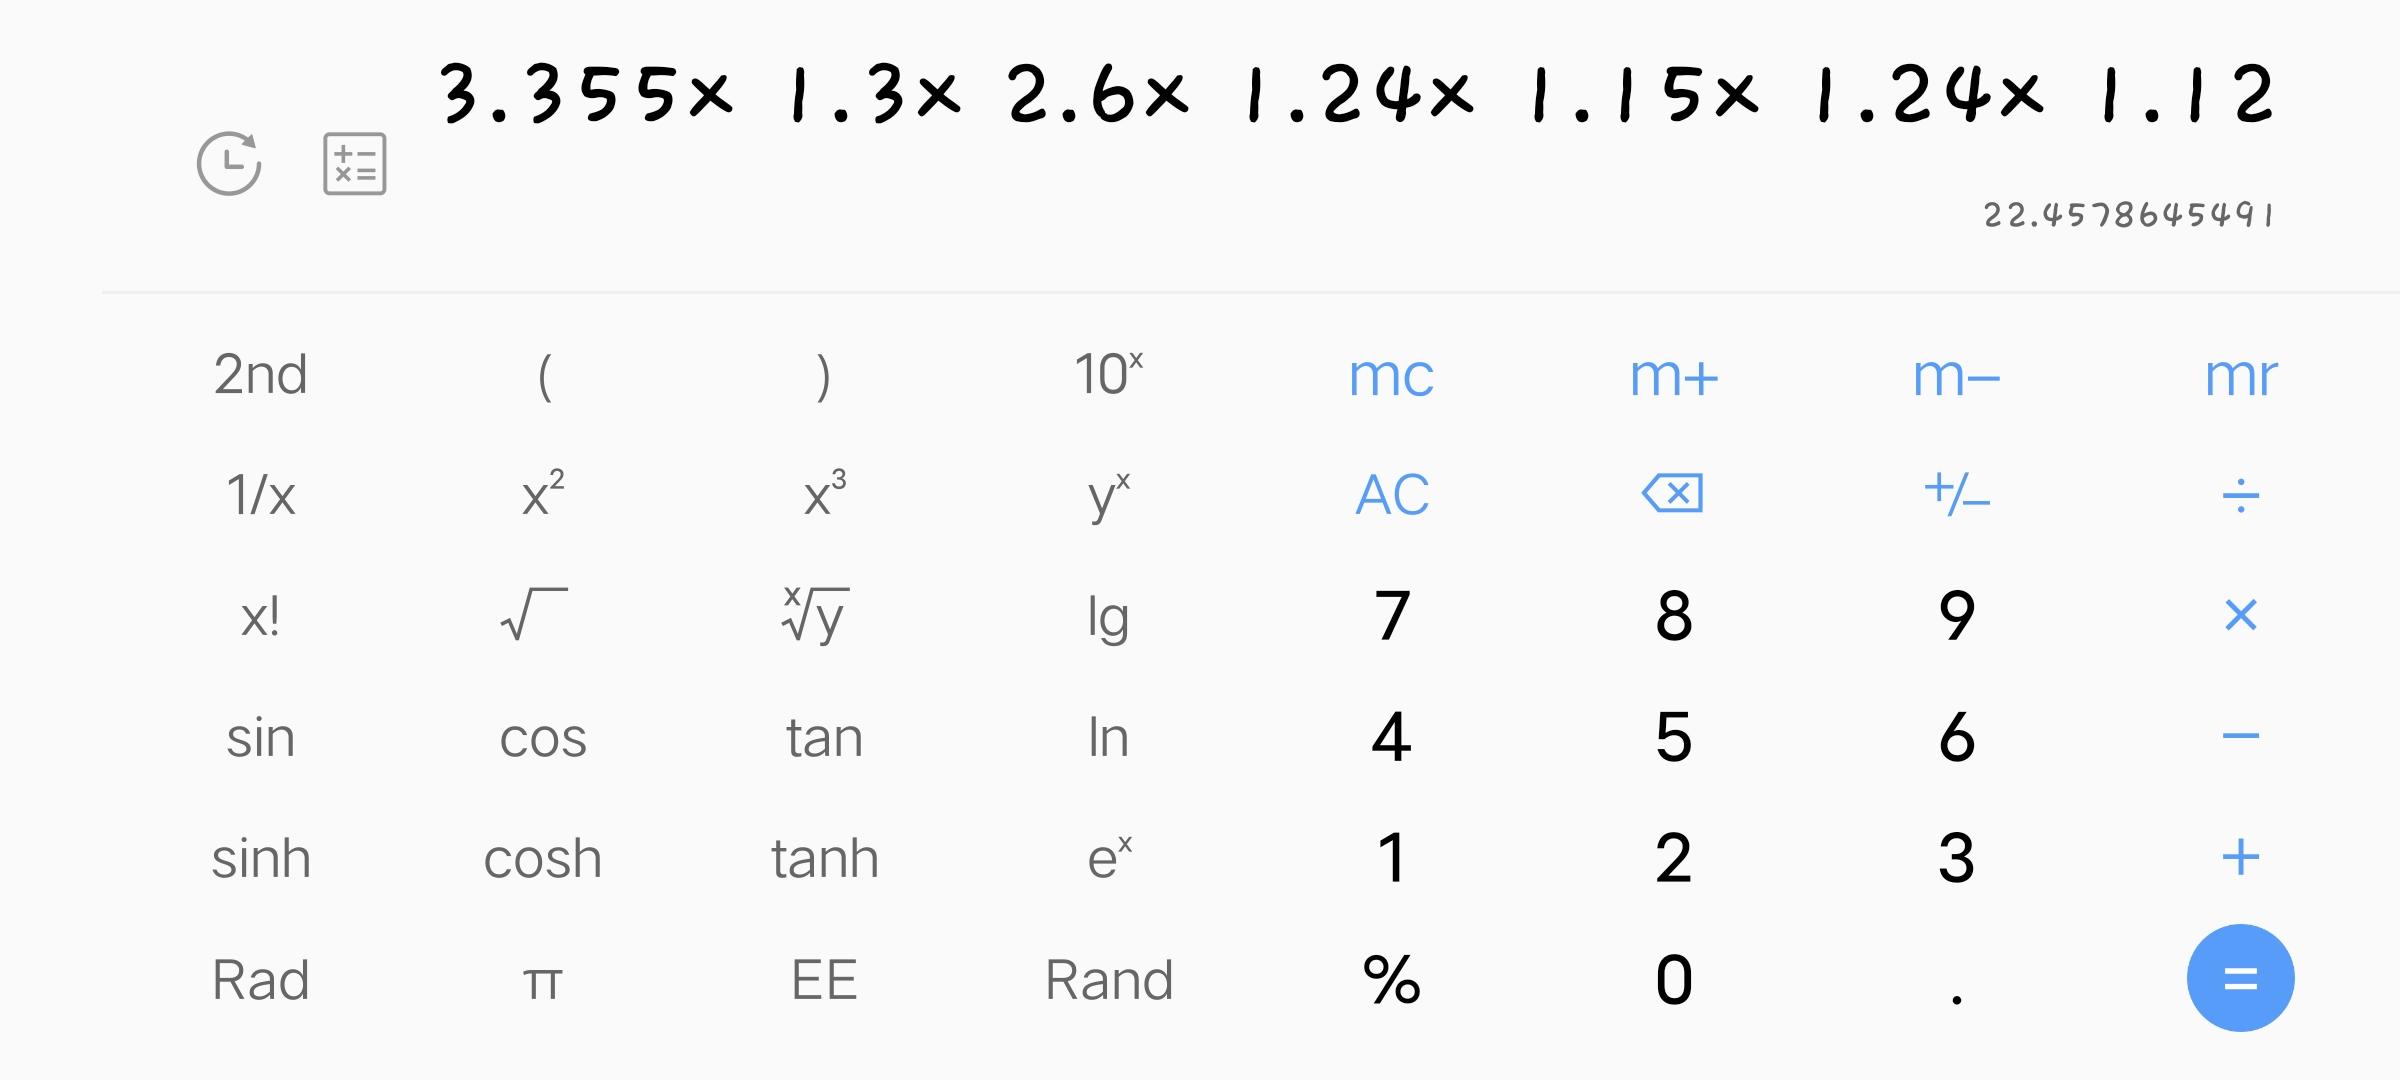Screen dimensions: 2400x1080
Task: Tap the converter icon with math symbols
Action: 355,163
